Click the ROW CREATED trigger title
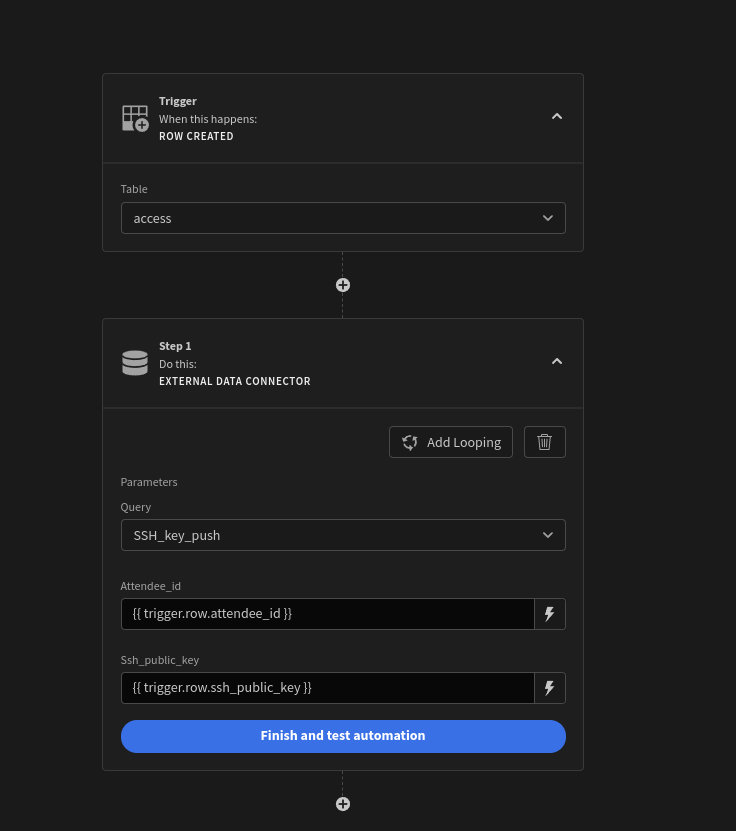The width and height of the screenshot is (736, 831). pyautogui.click(x=196, y=136)
